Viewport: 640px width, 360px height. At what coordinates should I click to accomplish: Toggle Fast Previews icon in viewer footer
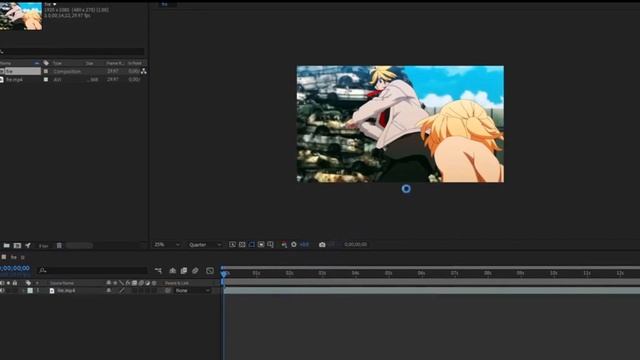[232, 244]
